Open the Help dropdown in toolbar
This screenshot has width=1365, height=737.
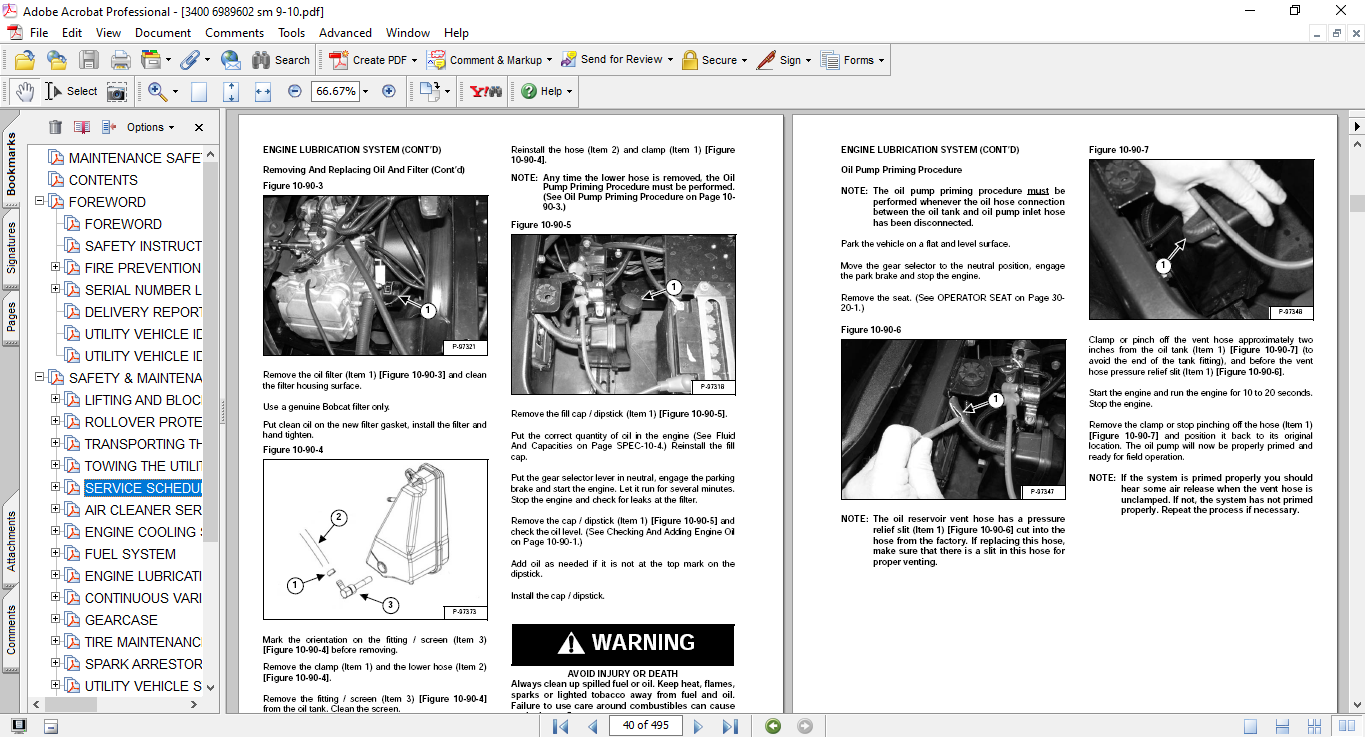coord(546,91)
